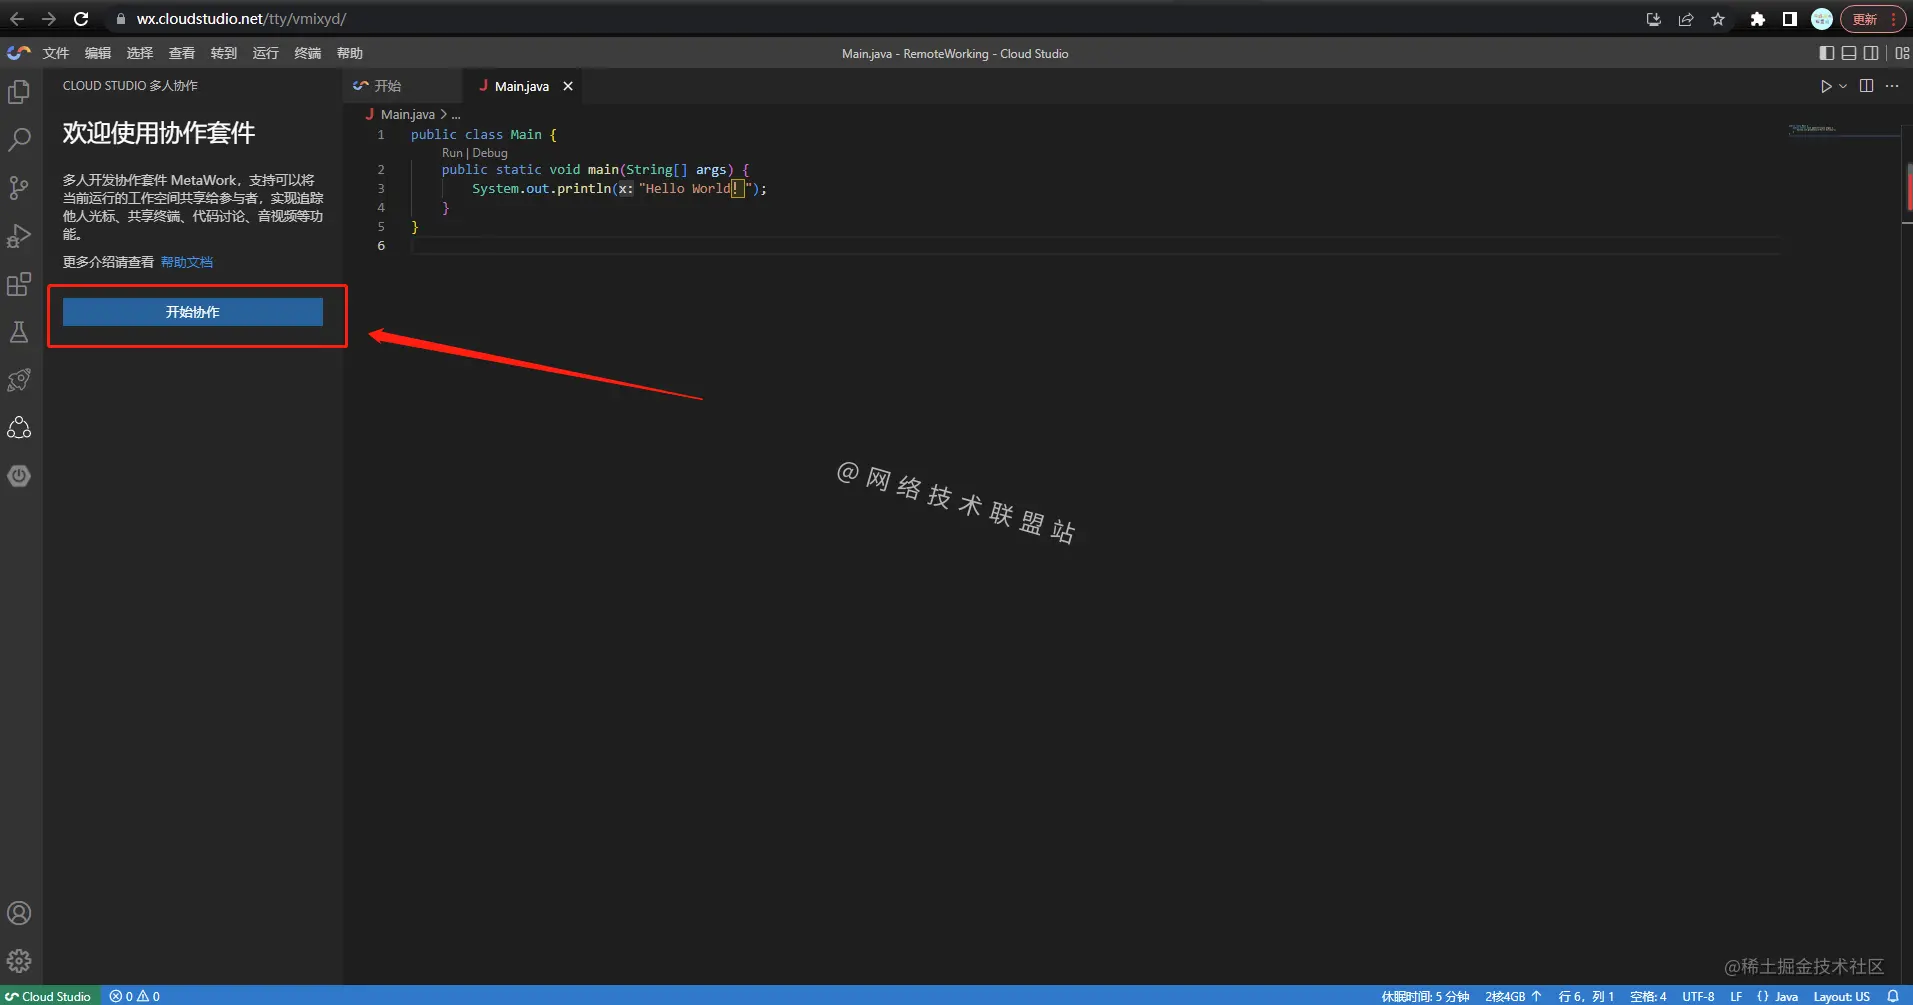Click the browser share page icon
Viewport: 1913px width, 1005px height.
[1686, 19]
